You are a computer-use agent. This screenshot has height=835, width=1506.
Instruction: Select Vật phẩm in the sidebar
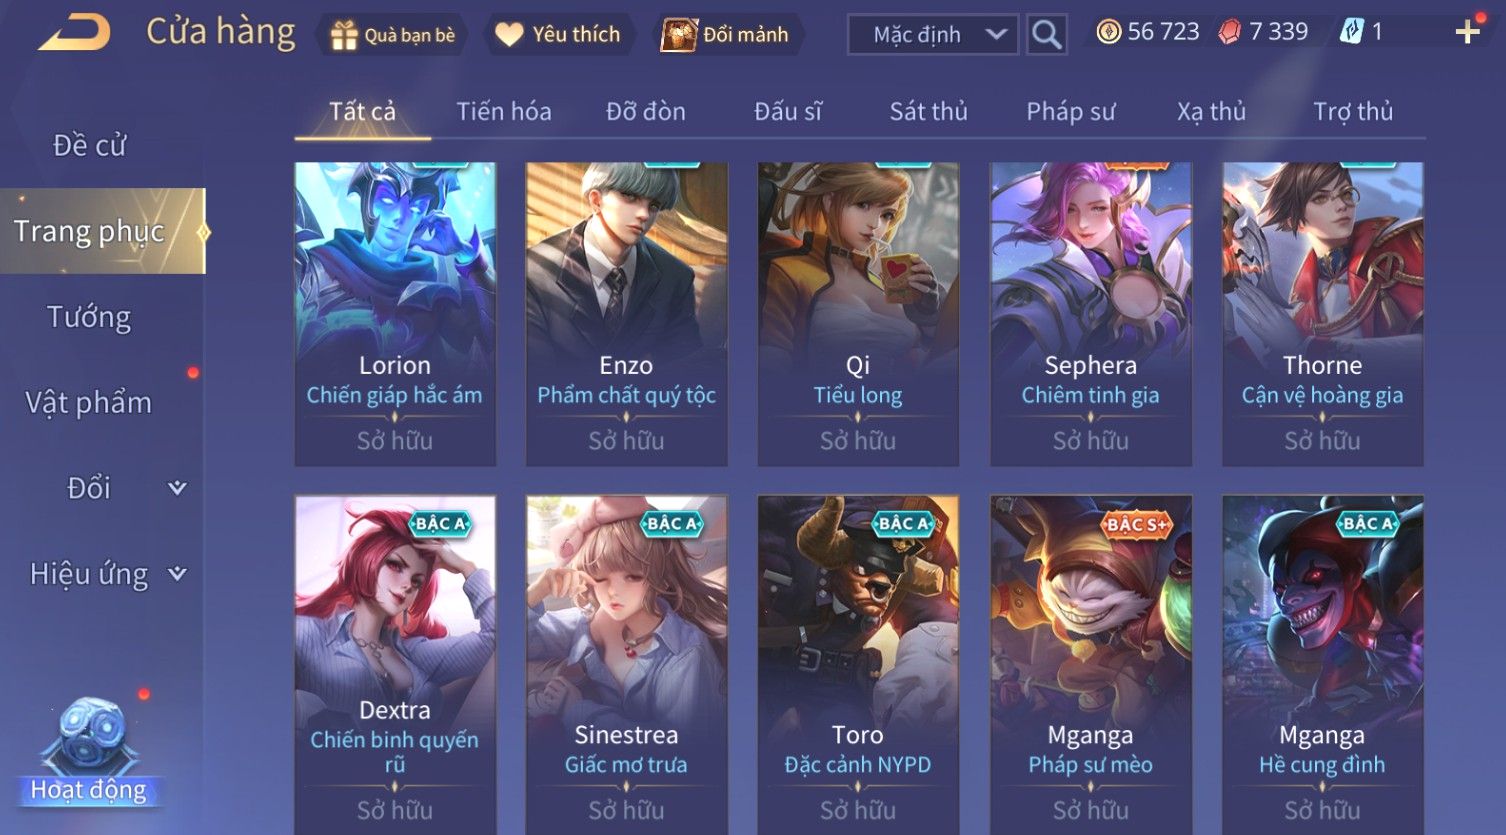[x=89, y=402]
